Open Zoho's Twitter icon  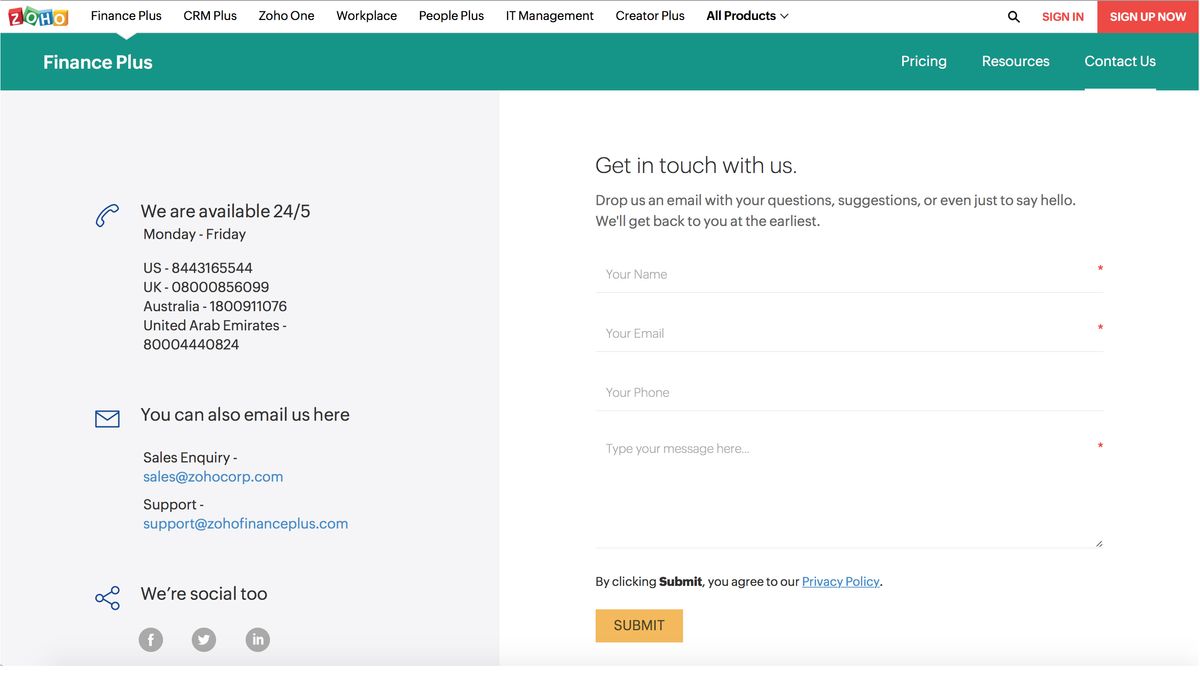click(x=204, y=639)
